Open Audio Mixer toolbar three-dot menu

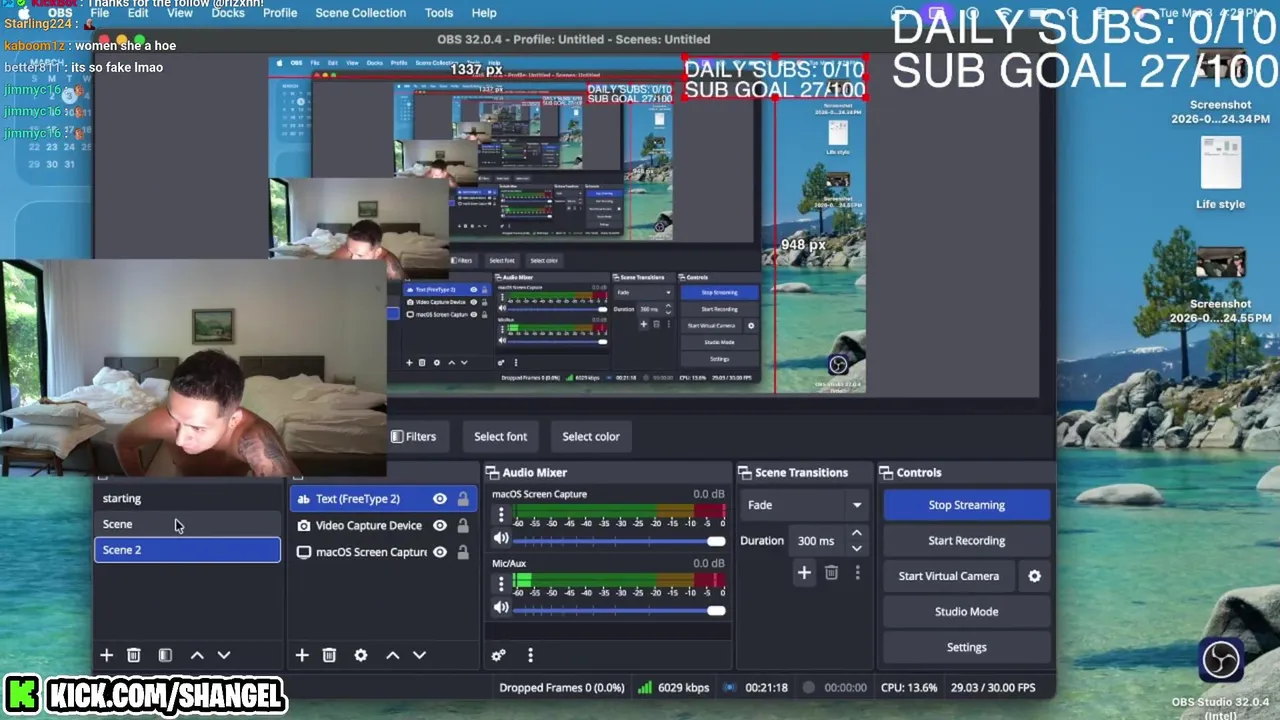click(530, 655)
